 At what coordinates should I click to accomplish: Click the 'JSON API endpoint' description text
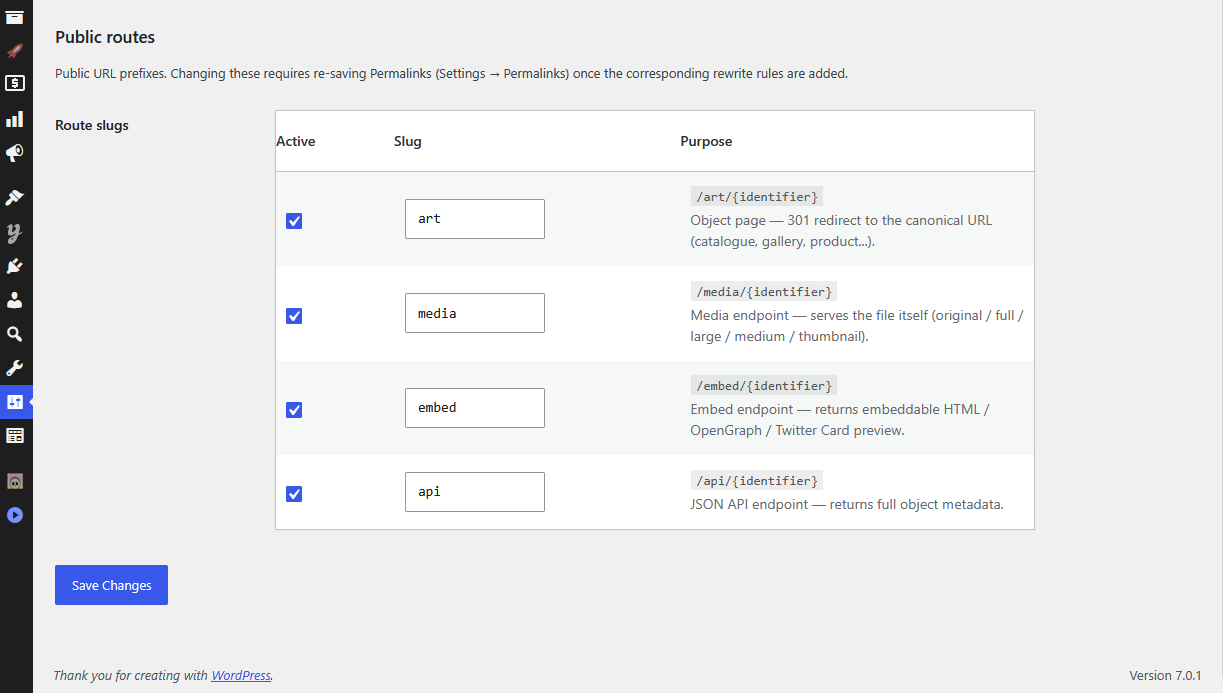click(847, 504)
